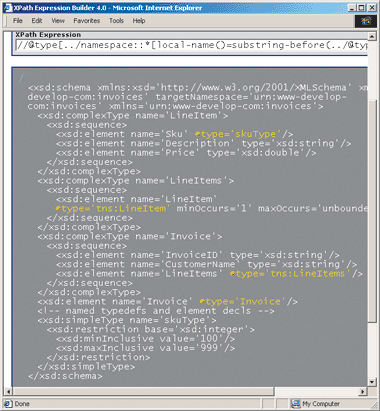380x411 pixels.
Task: Click the root slash node
Action: coord(21,78)
